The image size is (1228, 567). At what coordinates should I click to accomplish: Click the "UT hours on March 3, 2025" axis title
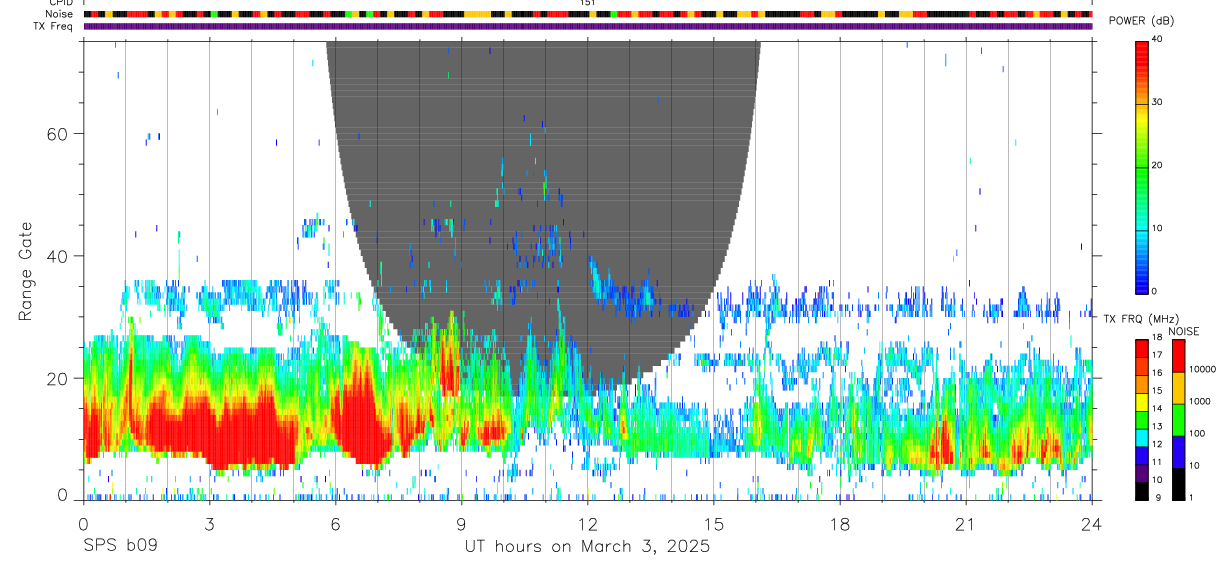click(587, 547)
